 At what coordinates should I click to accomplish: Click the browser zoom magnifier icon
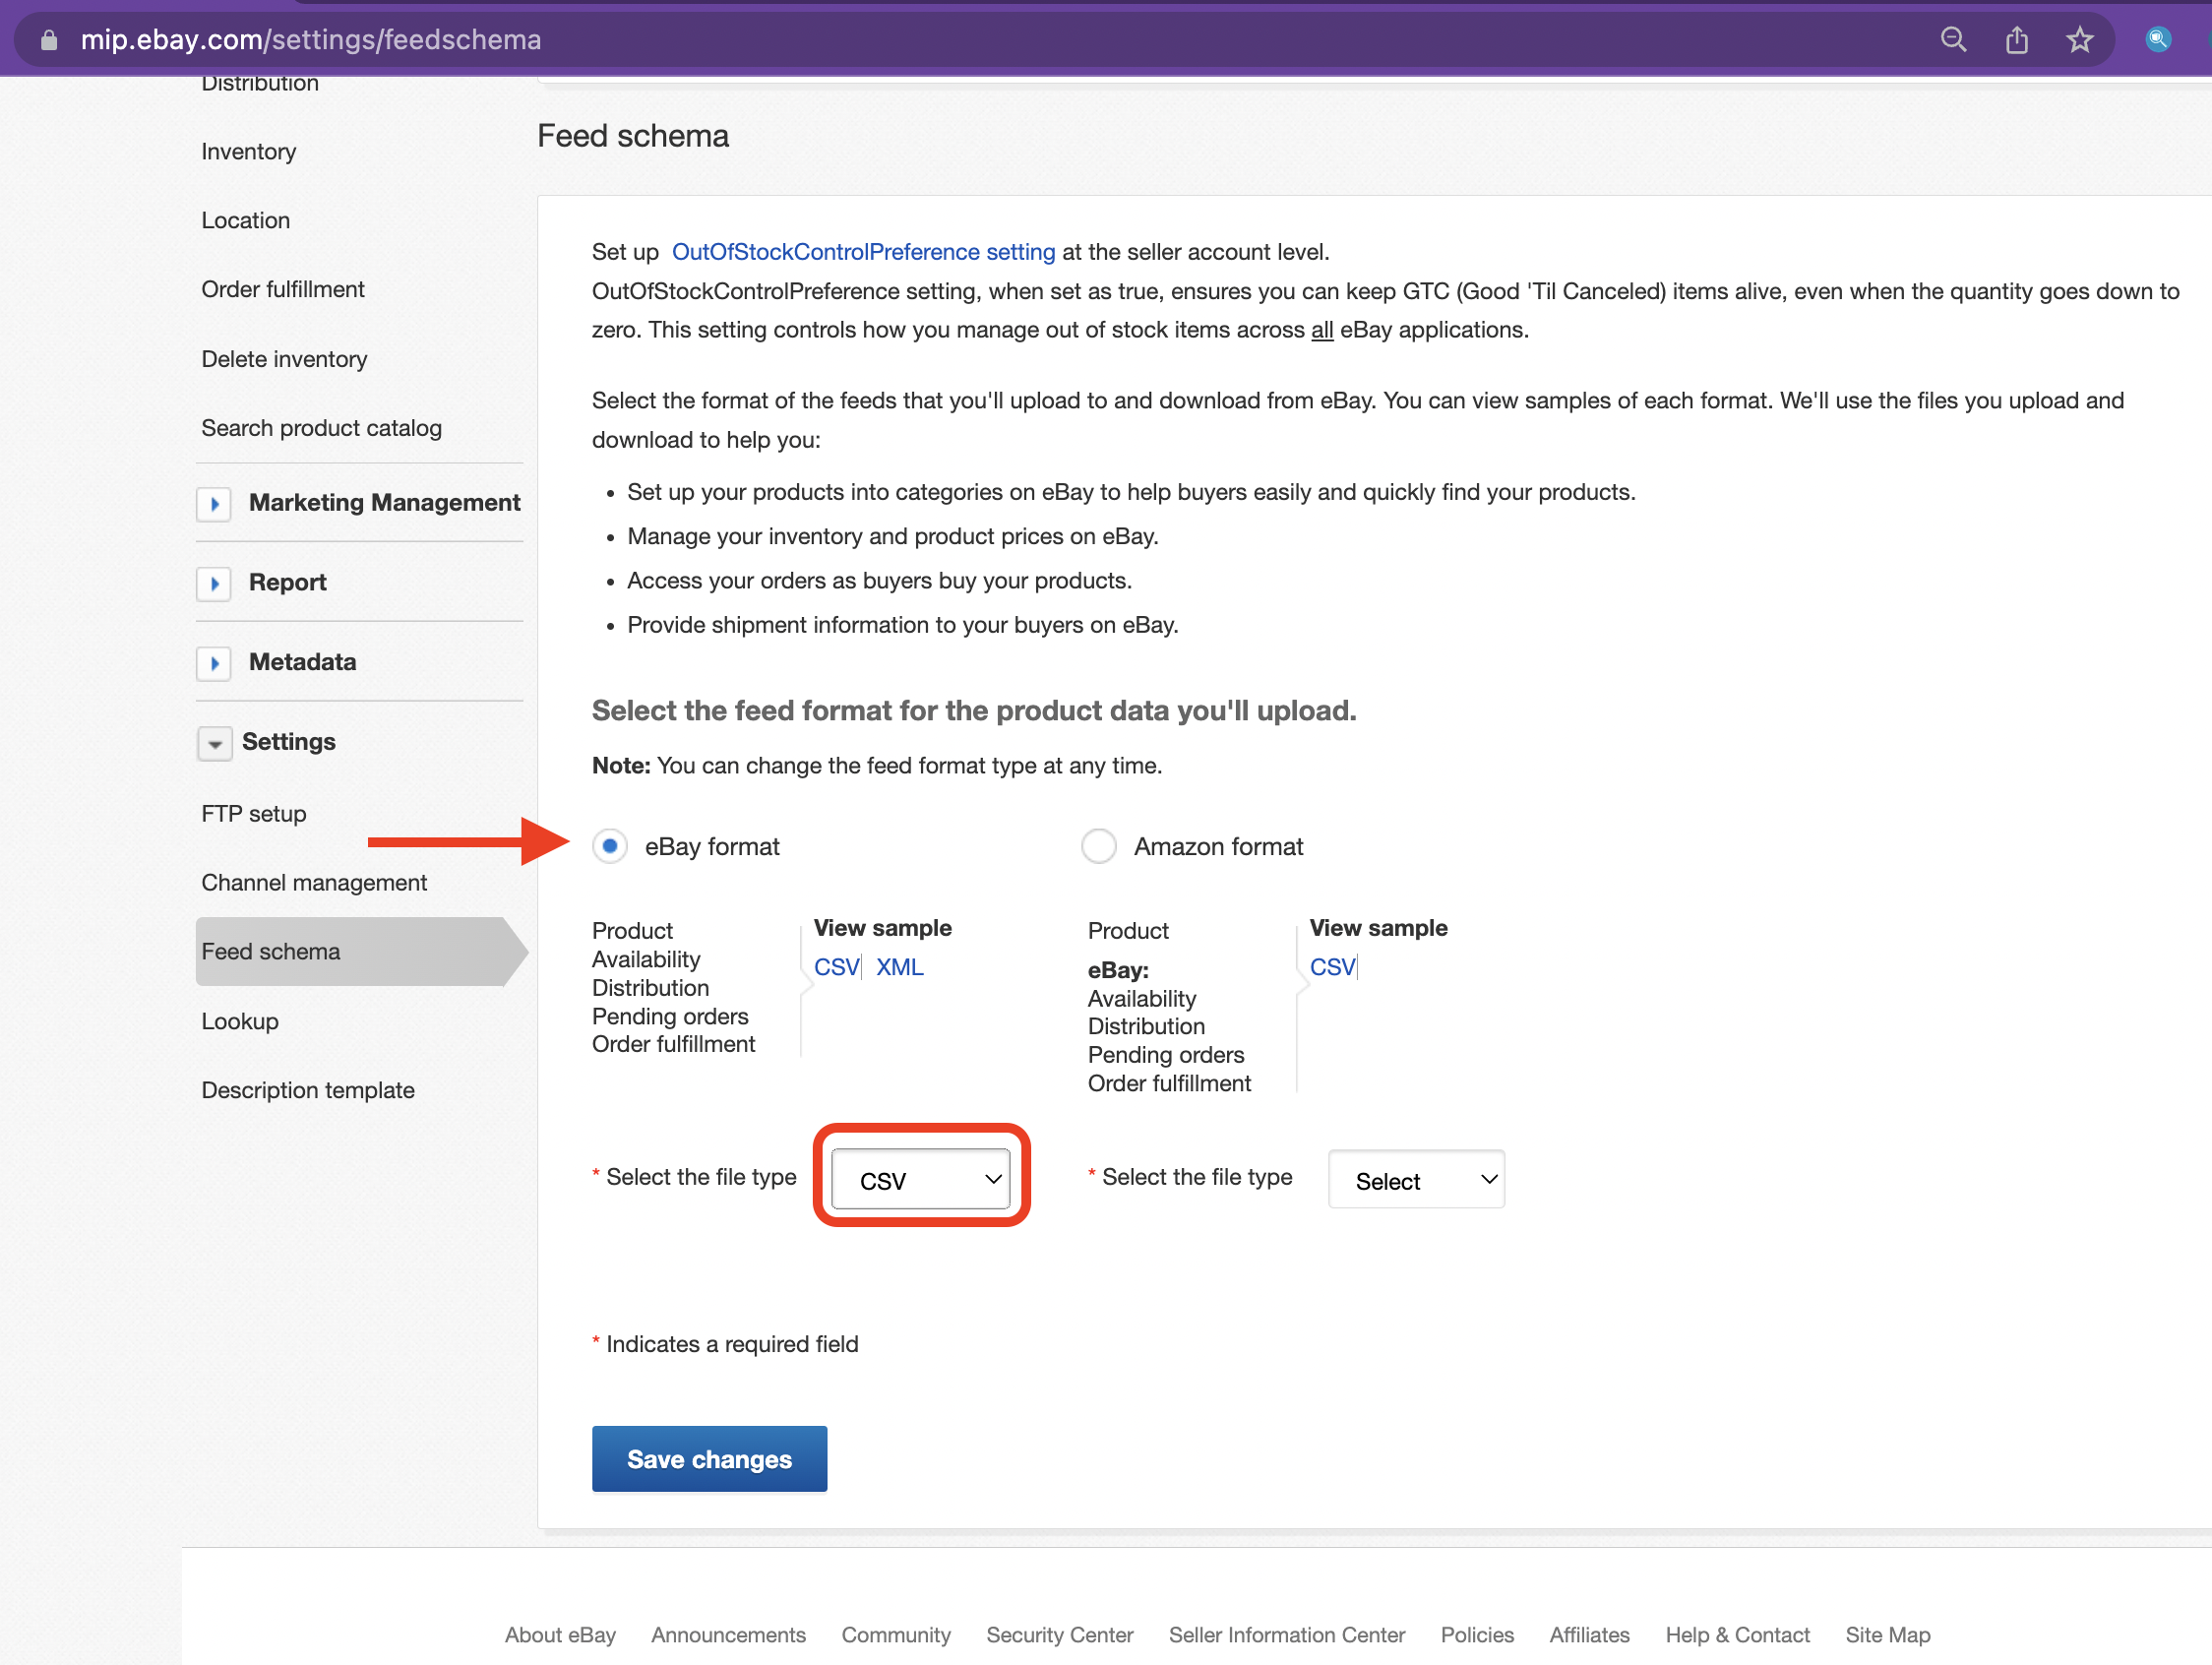pyautogui.click(x=1953, y=40)
